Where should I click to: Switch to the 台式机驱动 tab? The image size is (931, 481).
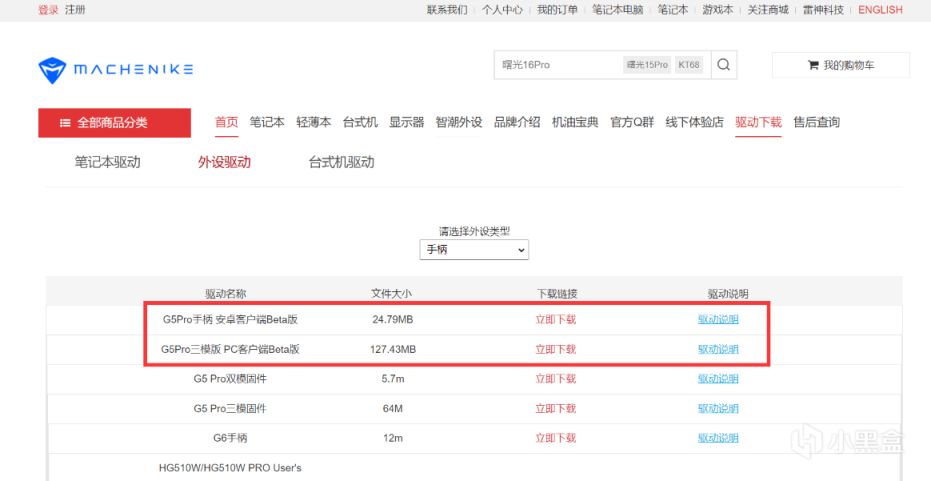[x=341, y=162]
